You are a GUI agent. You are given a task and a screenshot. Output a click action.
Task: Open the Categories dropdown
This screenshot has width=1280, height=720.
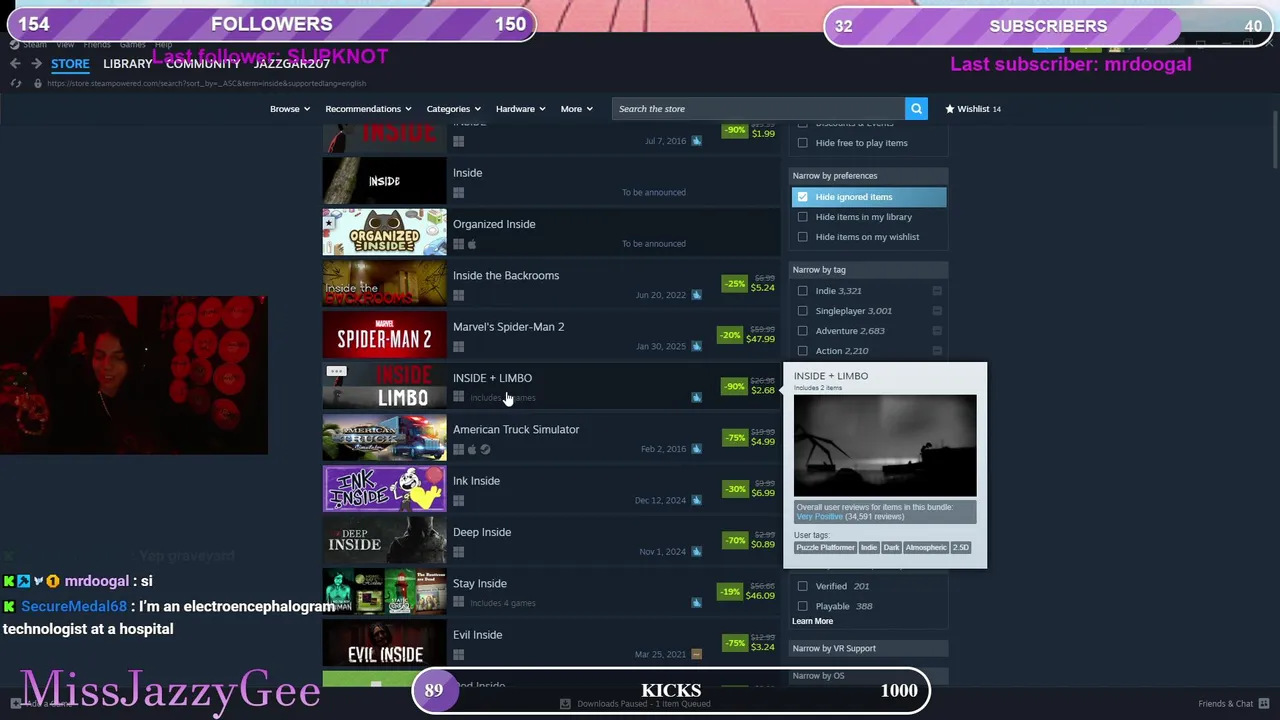point(453,109)
